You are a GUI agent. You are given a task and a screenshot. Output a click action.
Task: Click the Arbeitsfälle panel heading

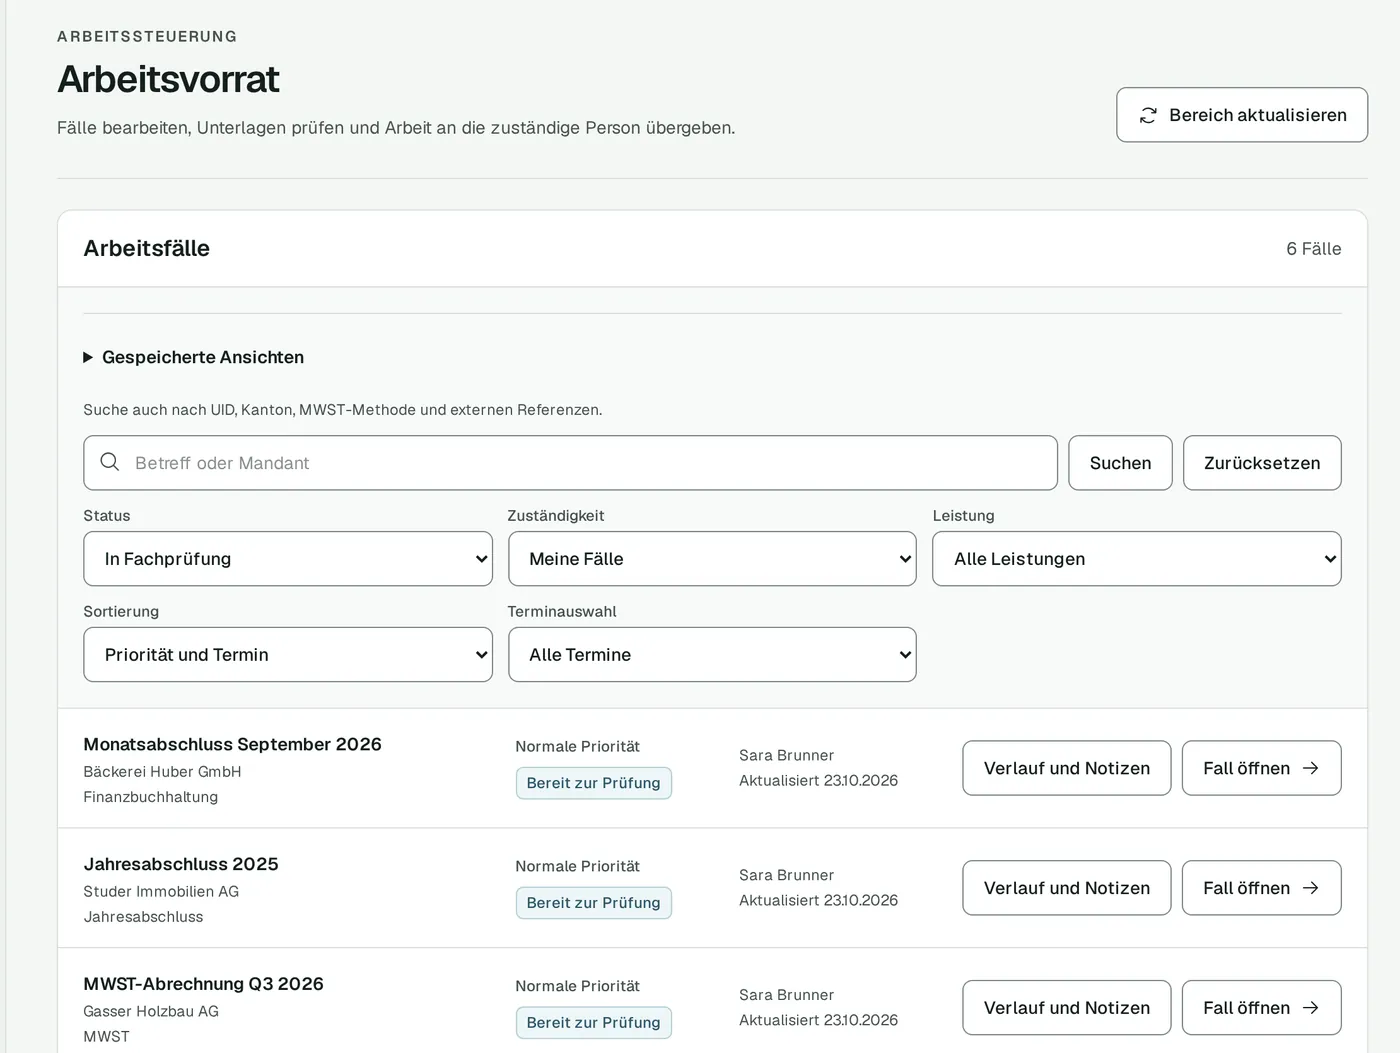point(147,249)
